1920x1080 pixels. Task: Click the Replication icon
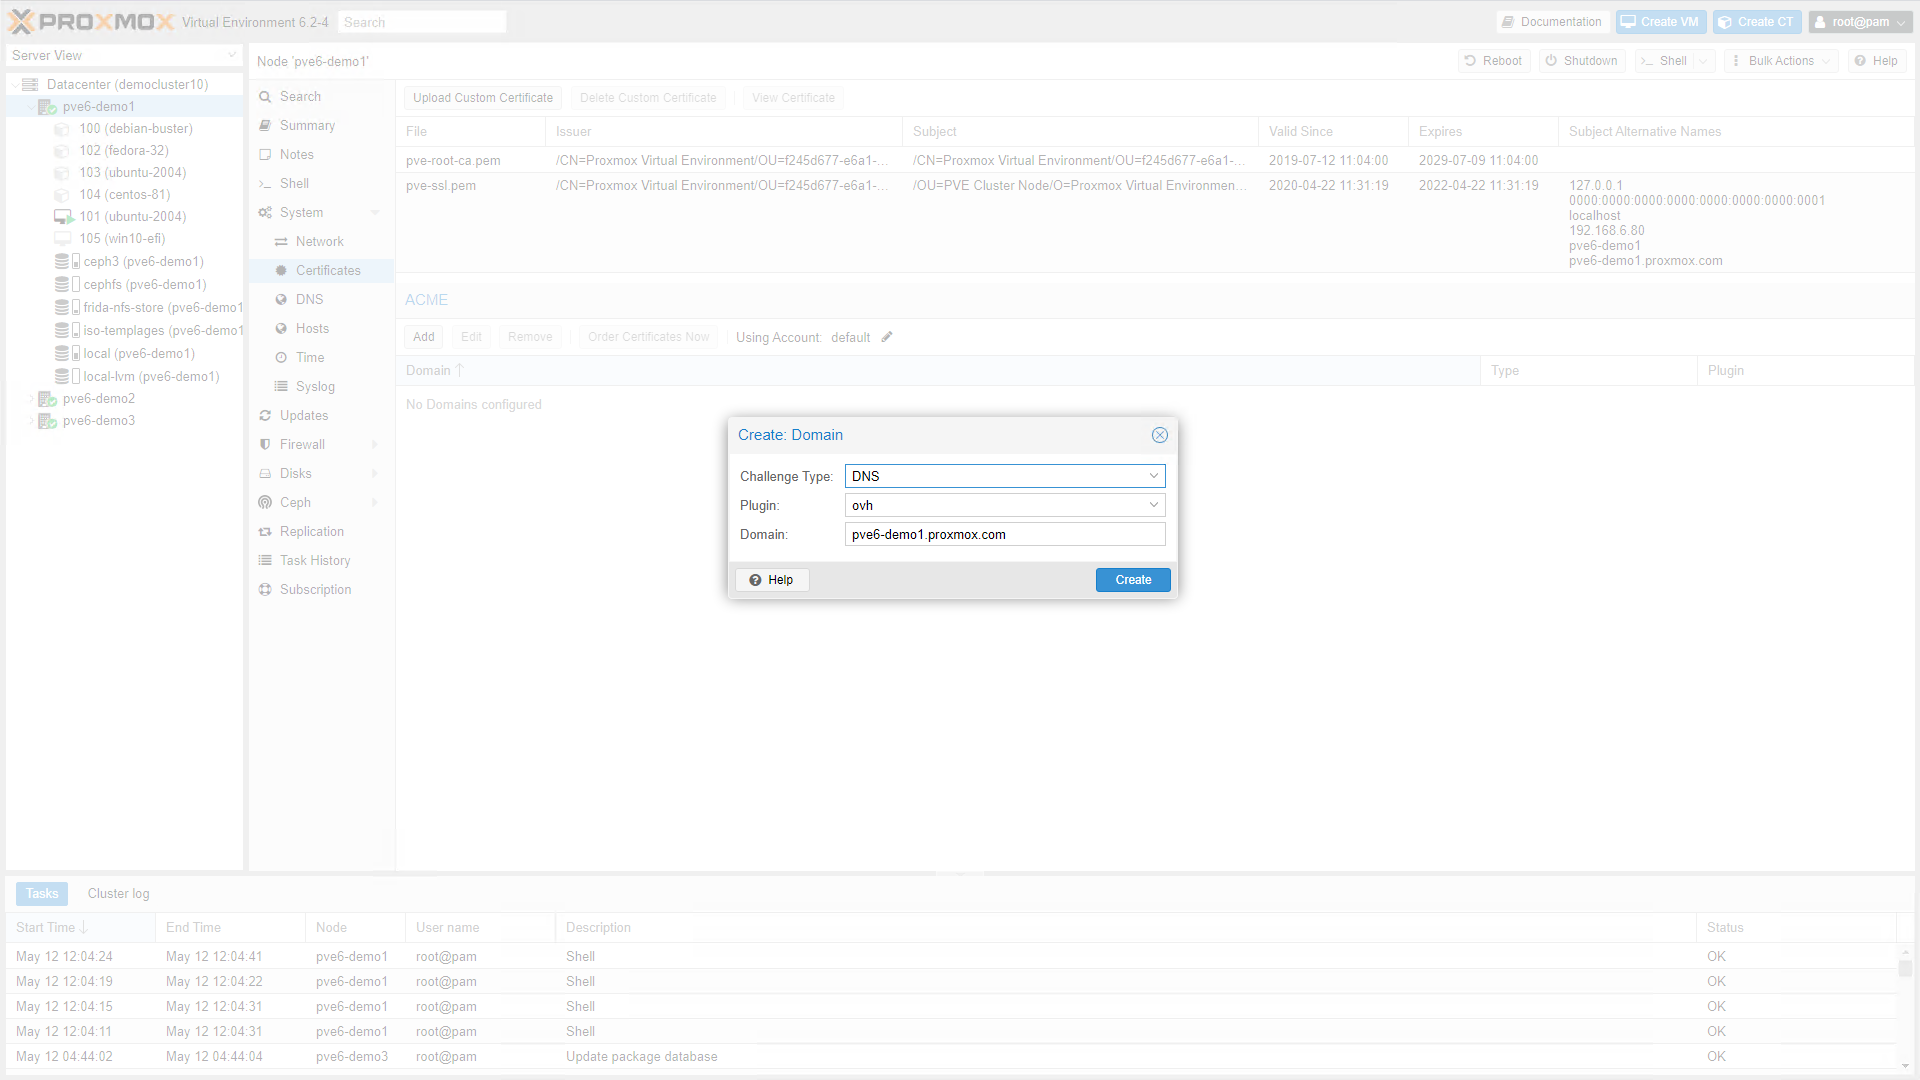(265, 532)
